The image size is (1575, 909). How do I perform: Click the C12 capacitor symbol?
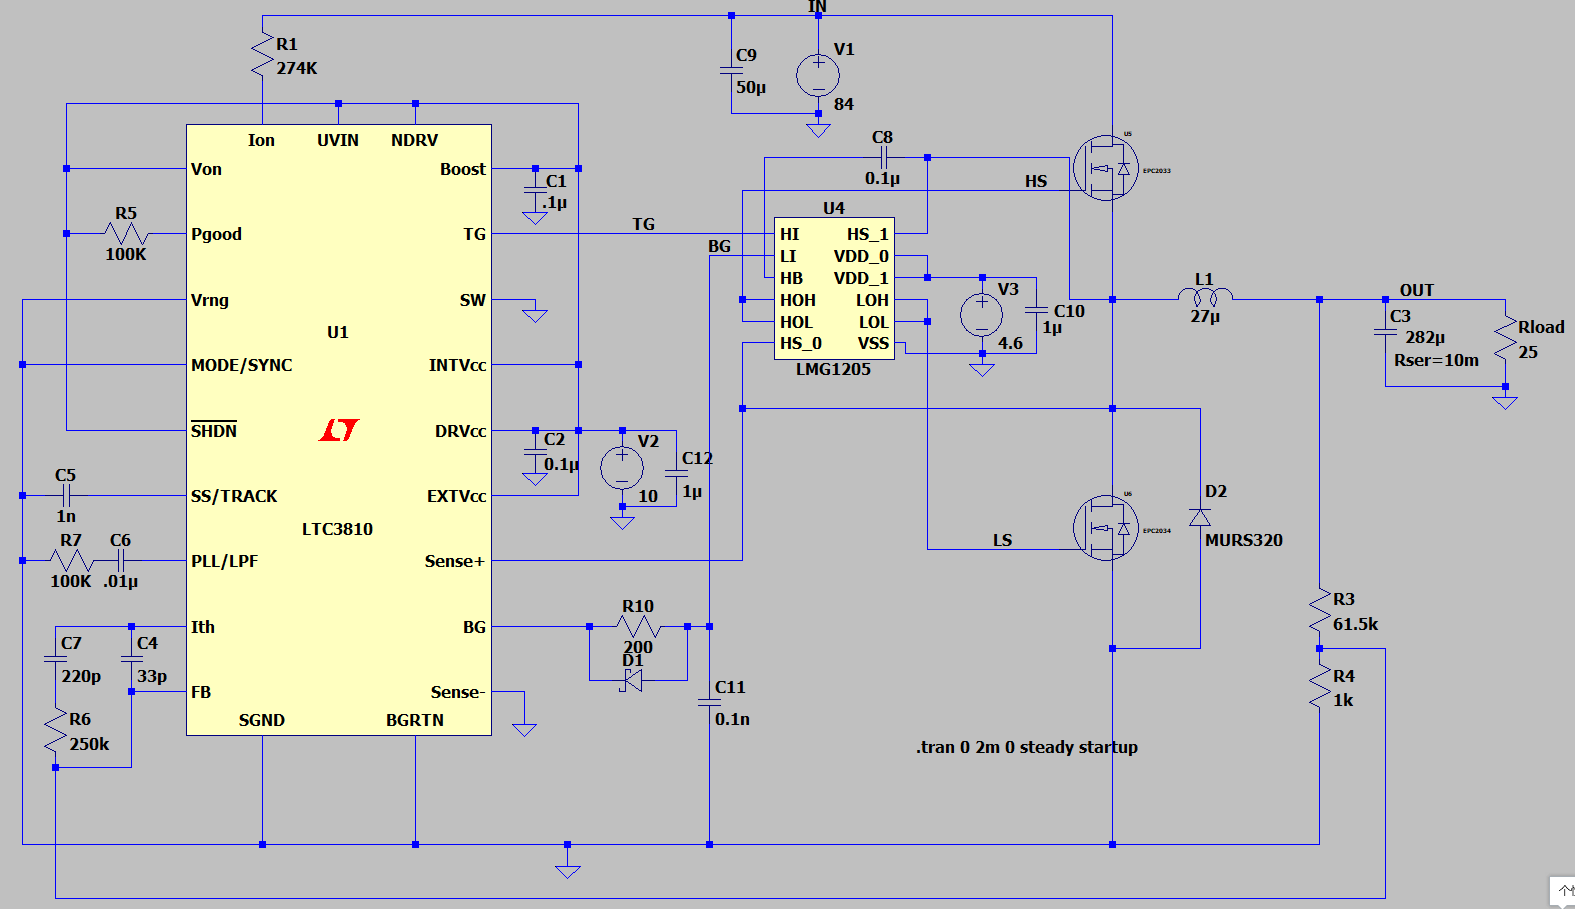(x=677, y=472)
